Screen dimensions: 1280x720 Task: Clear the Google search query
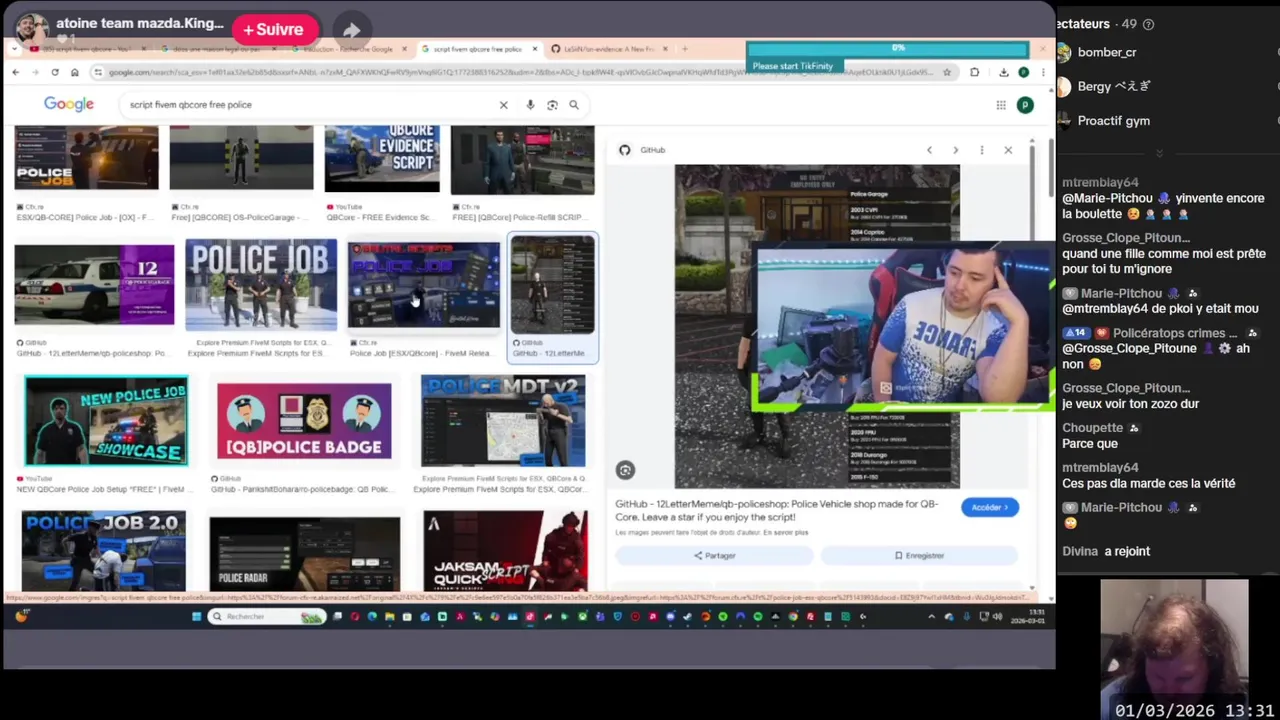[x=503, y=105]
